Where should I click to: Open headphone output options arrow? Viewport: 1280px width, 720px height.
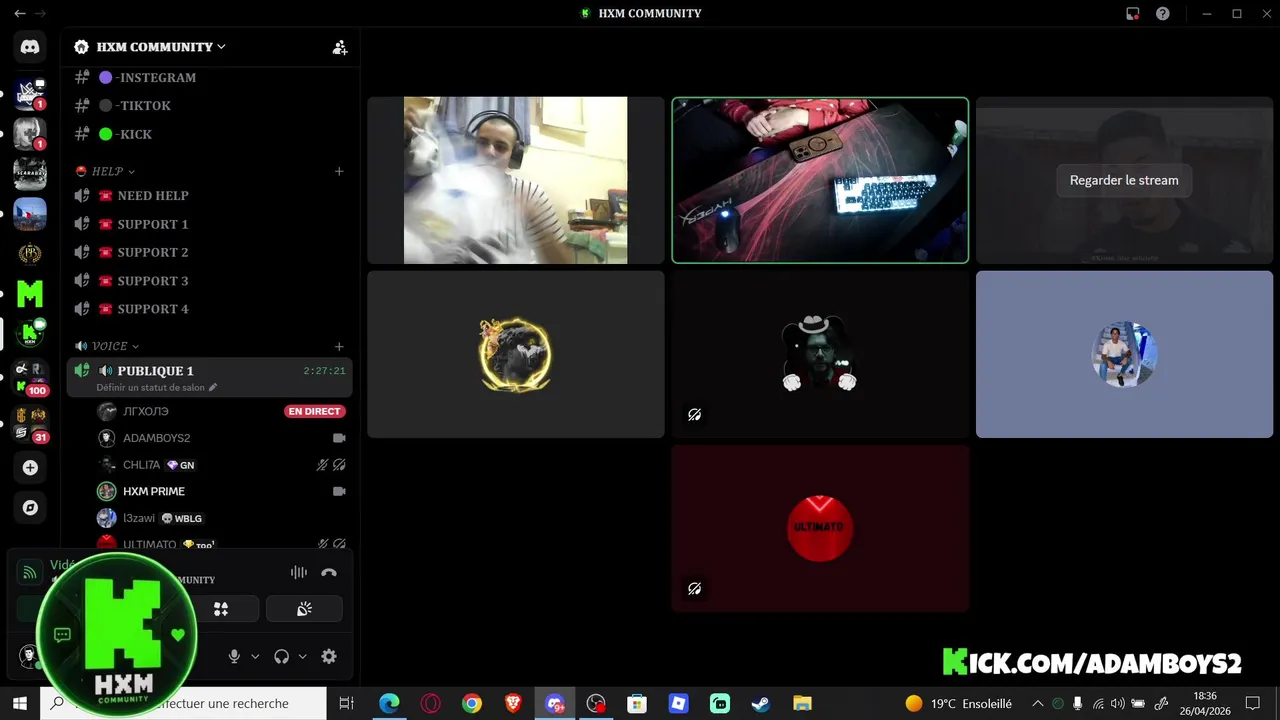pyautogui.click(x=303, y=656)
